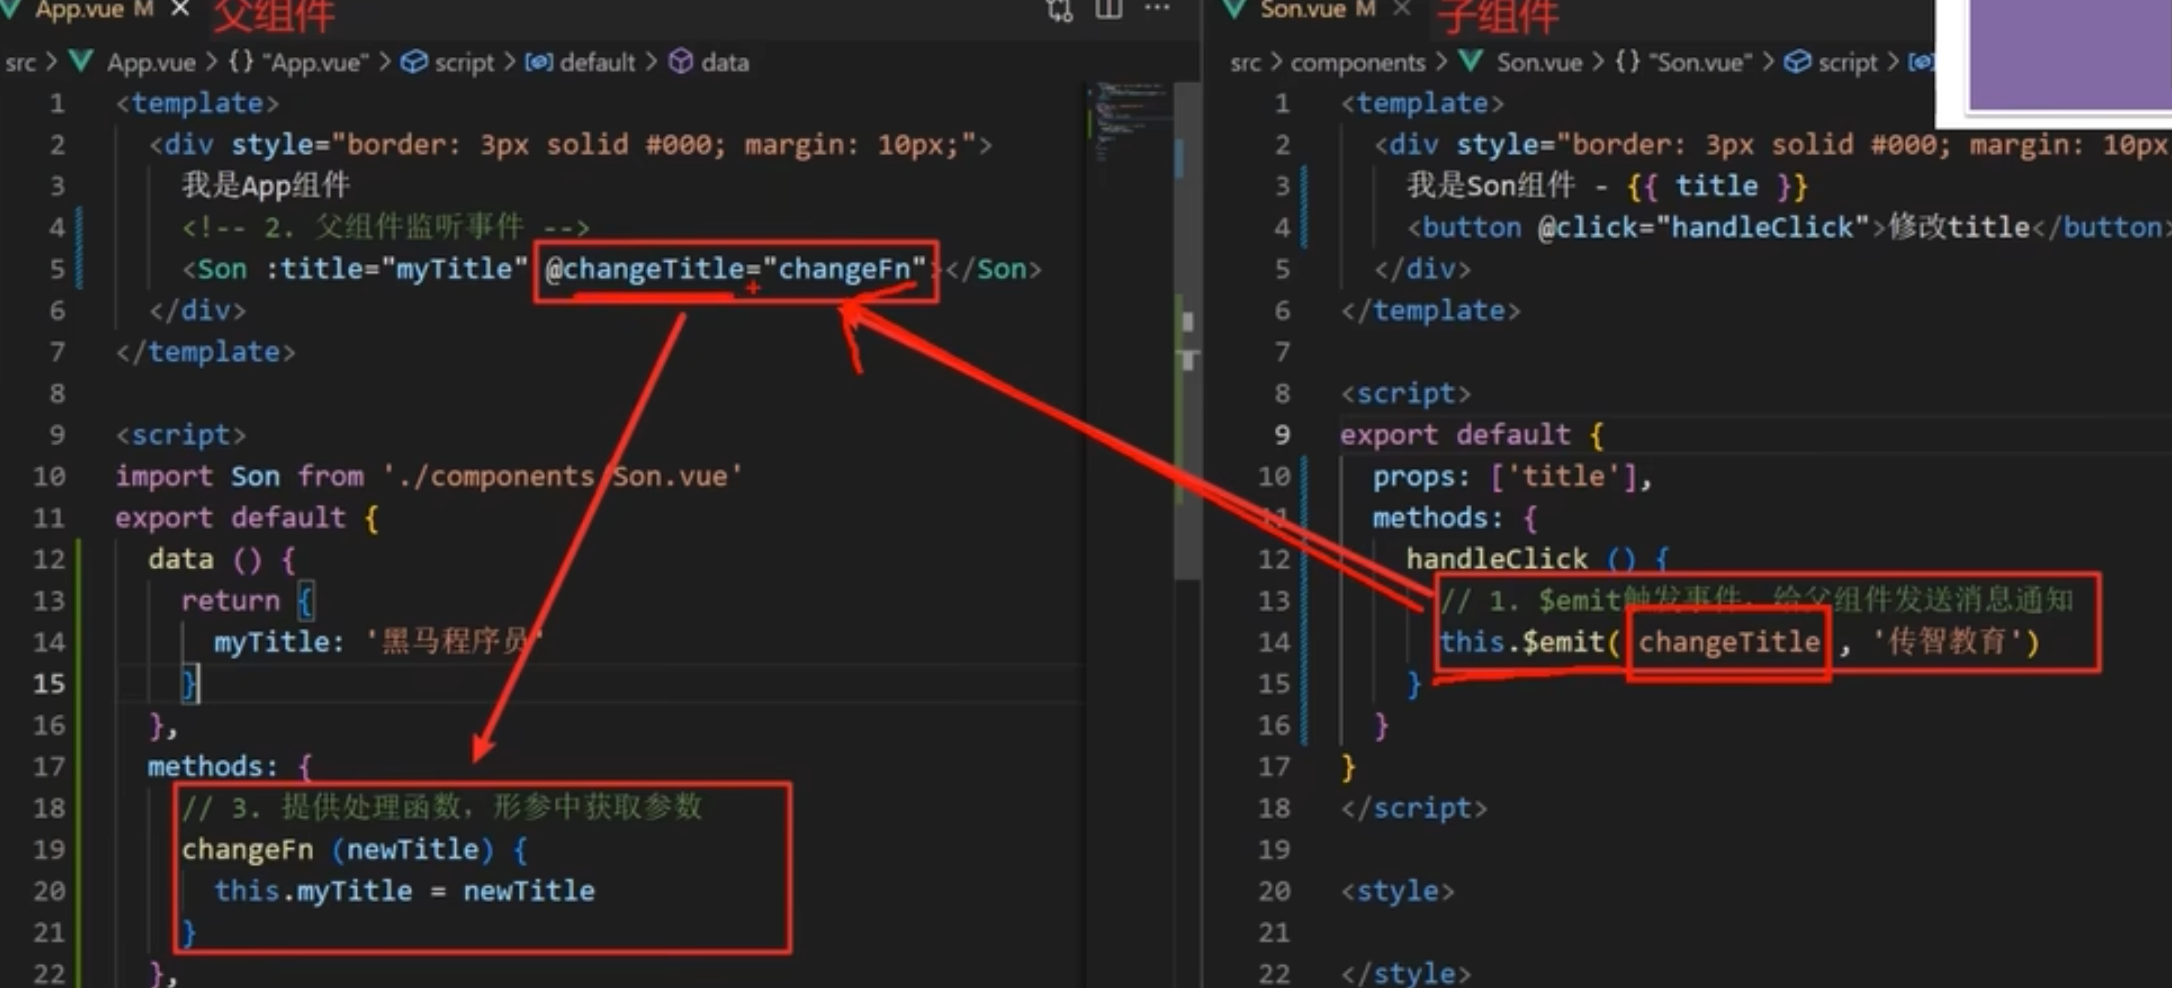Click '</template>' closing tag in App.vue
Image resolution: width=2172 pixels, height=988 pixels.
[x=206, y=352]
